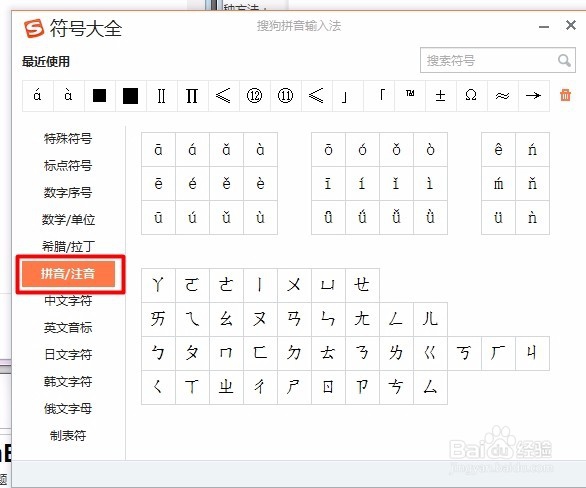Insert recent Ω symbol
This screenshot has width=586, height=488.
tap(472, 96)
